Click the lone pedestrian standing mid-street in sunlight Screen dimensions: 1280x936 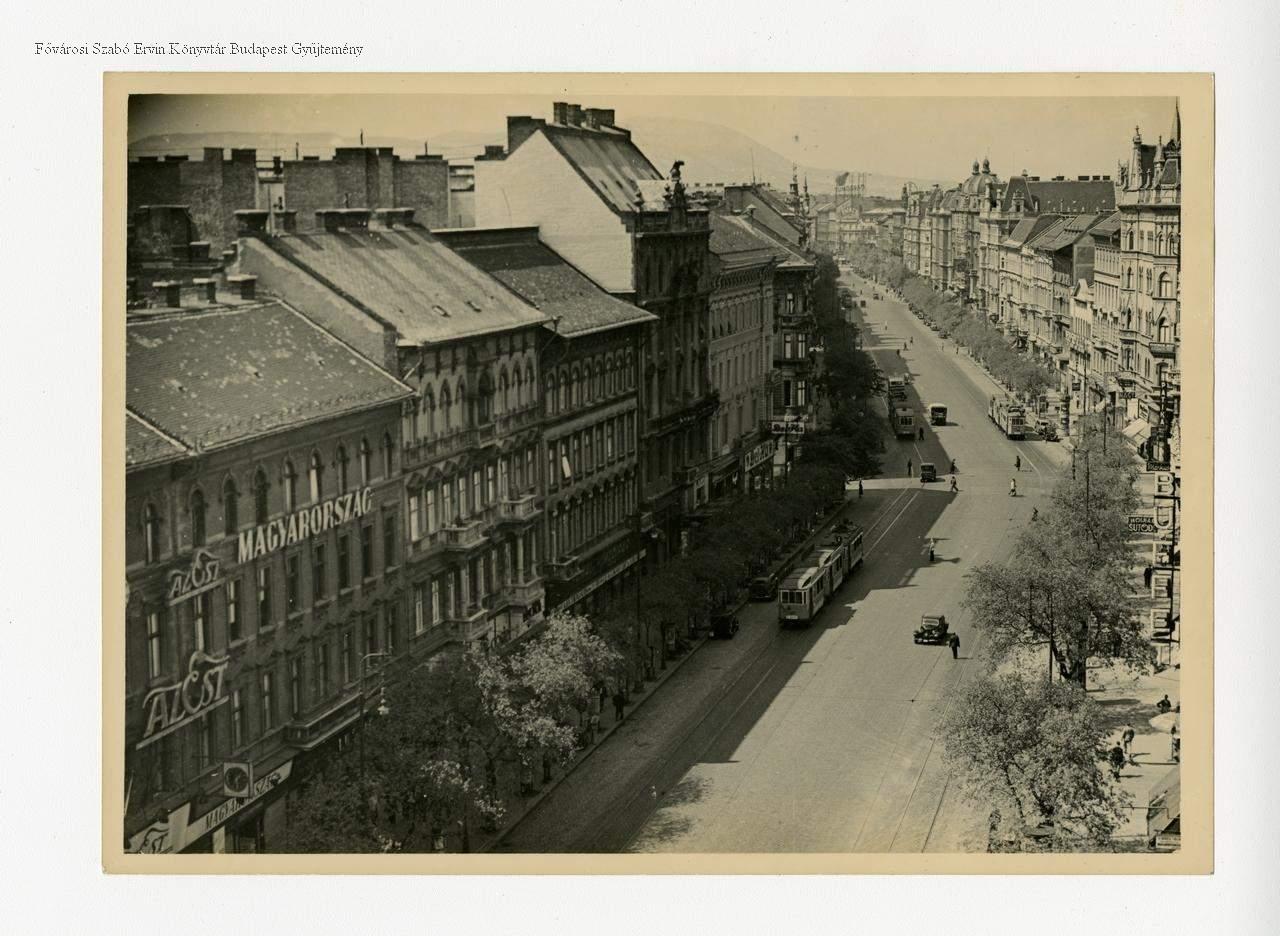[x=932, y=550]
